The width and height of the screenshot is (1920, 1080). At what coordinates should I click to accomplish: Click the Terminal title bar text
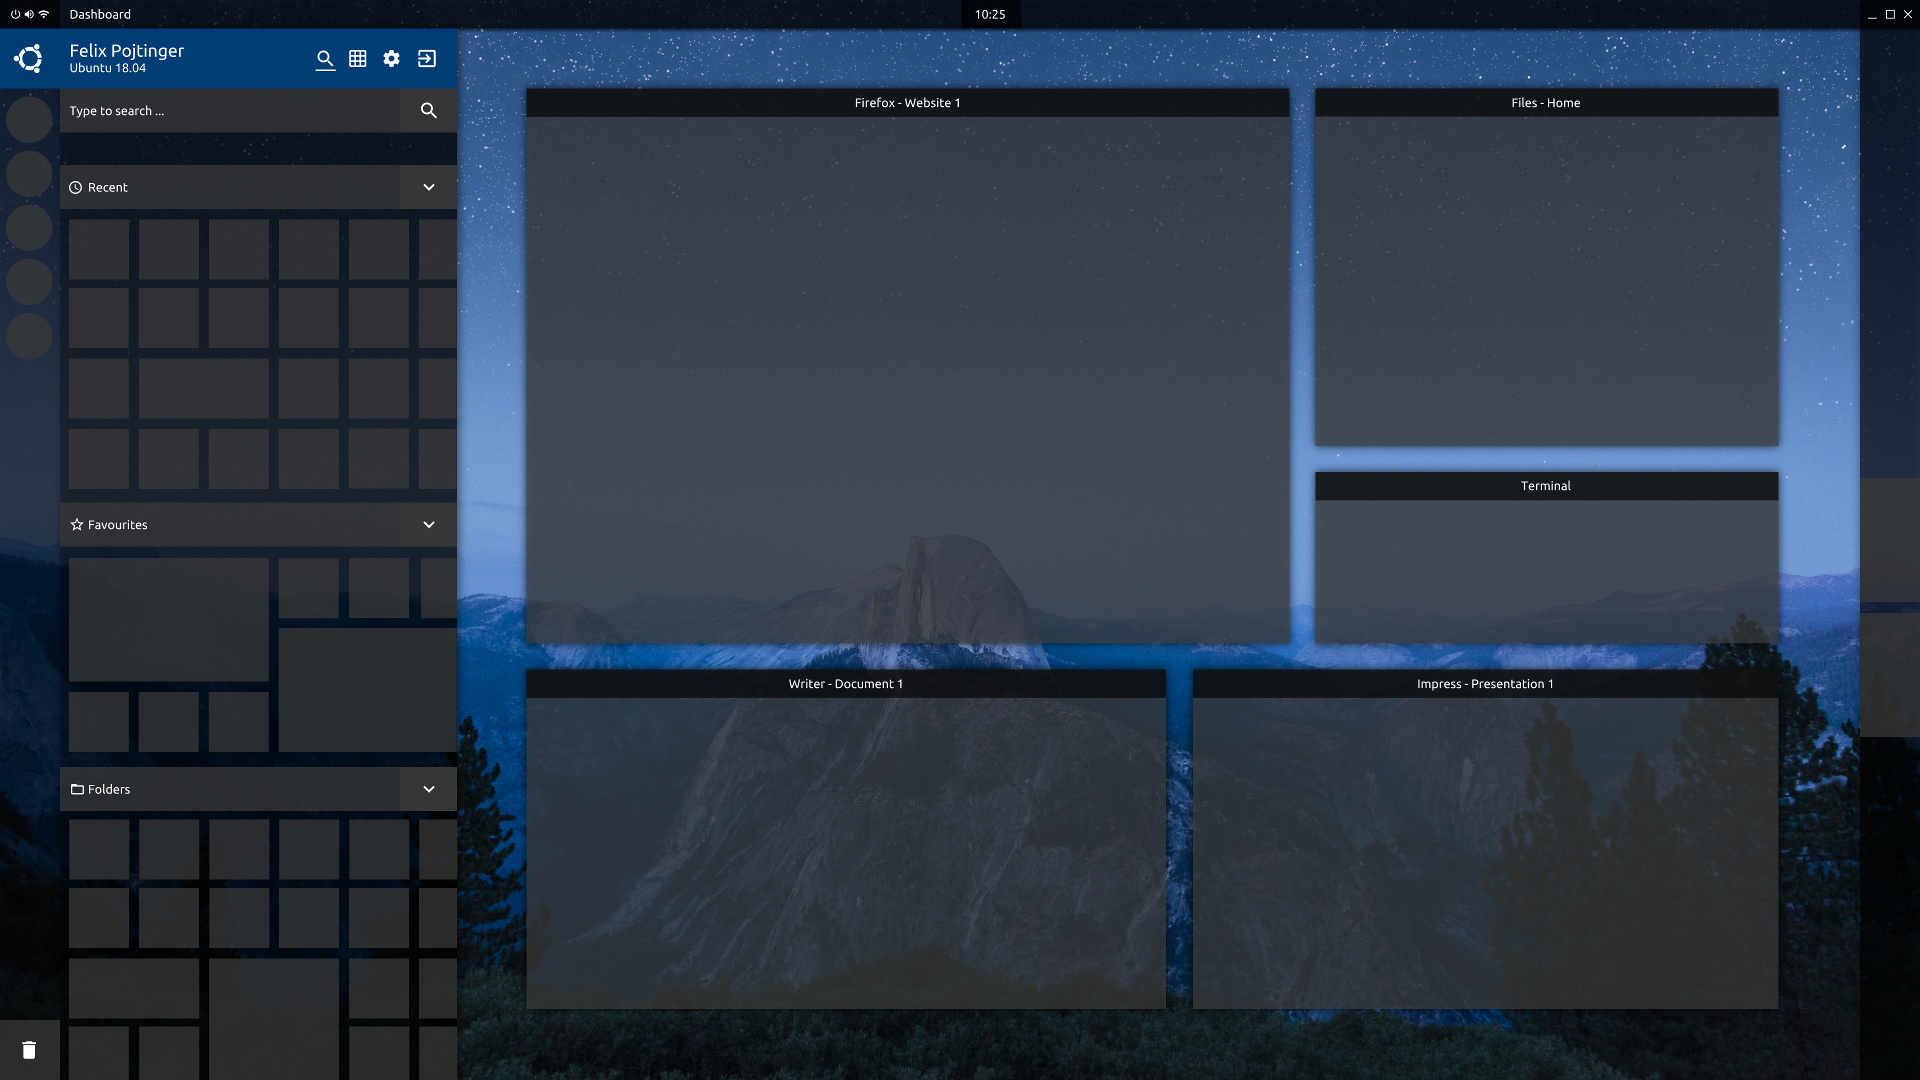coord(1546,486)
